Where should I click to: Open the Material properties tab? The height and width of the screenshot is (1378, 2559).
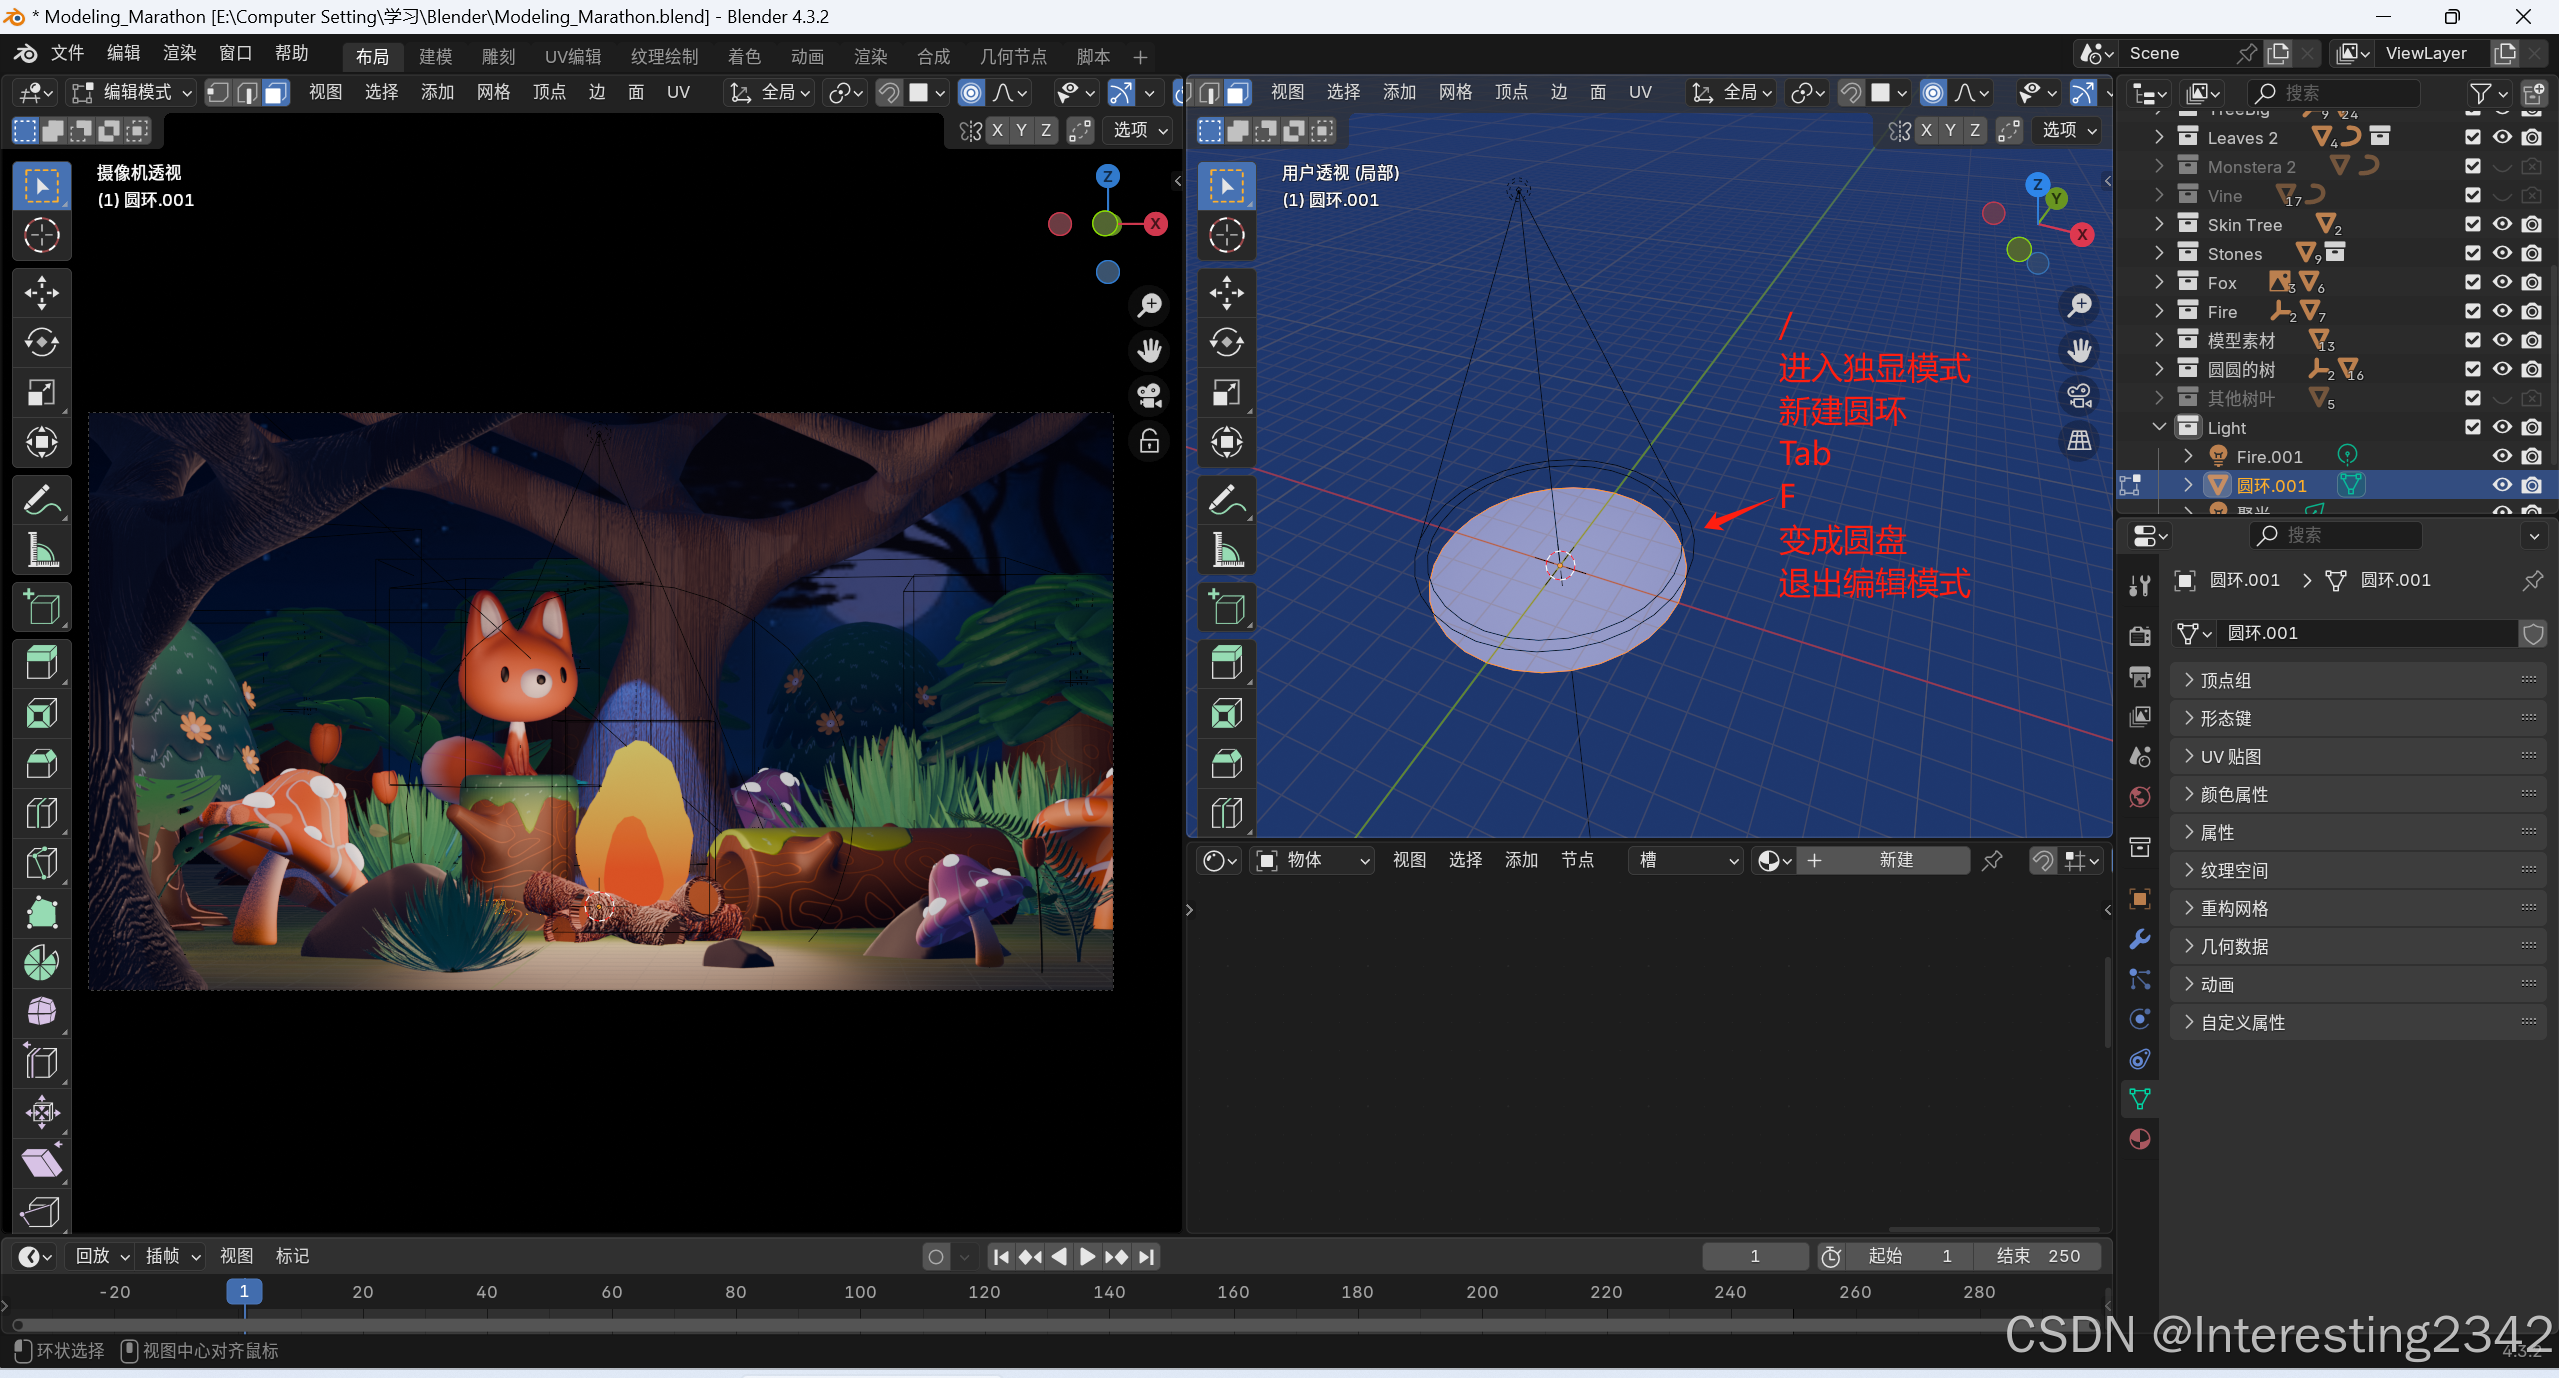tap(2140, 1139)
